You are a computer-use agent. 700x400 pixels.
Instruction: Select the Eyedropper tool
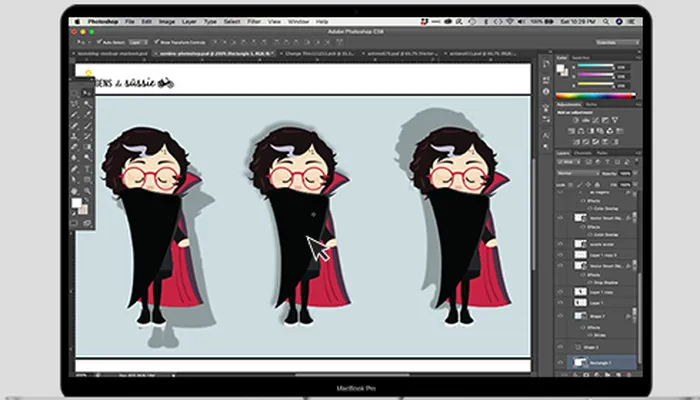pyautogui.click(x=87, y=115)
